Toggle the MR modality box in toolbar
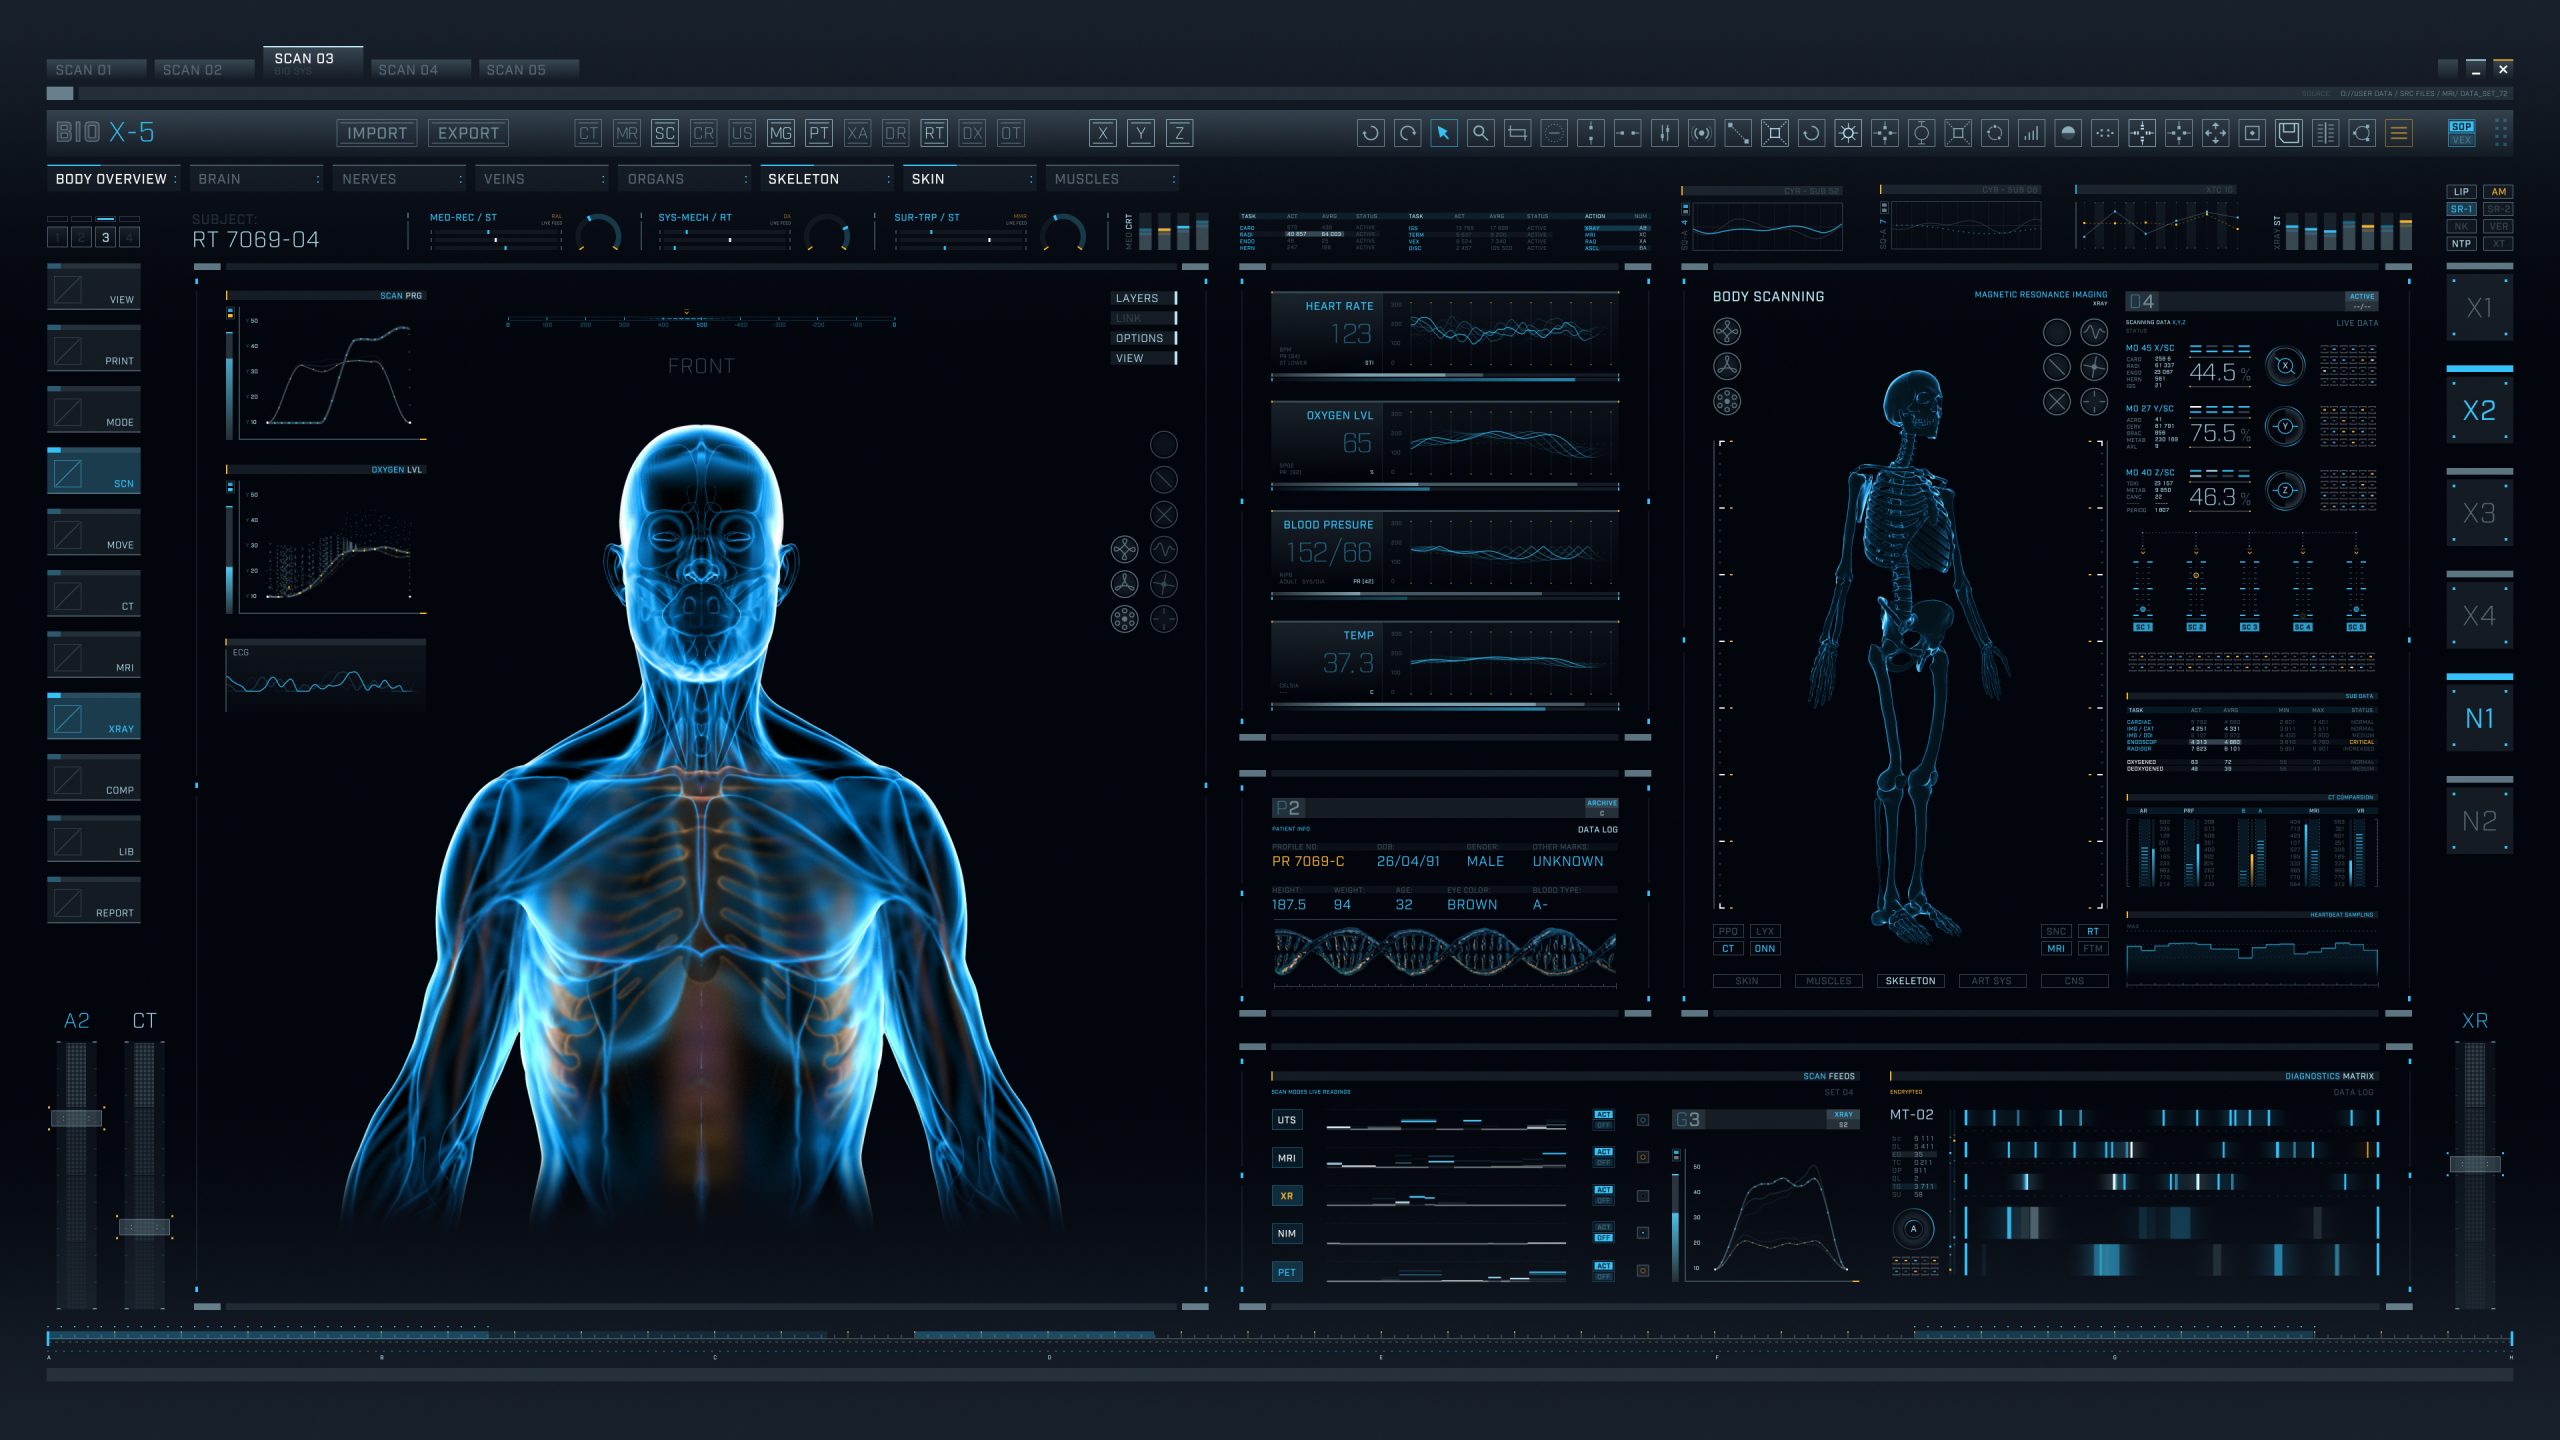The height and width of the screenshot is (1440, 2560). (627, 133)
